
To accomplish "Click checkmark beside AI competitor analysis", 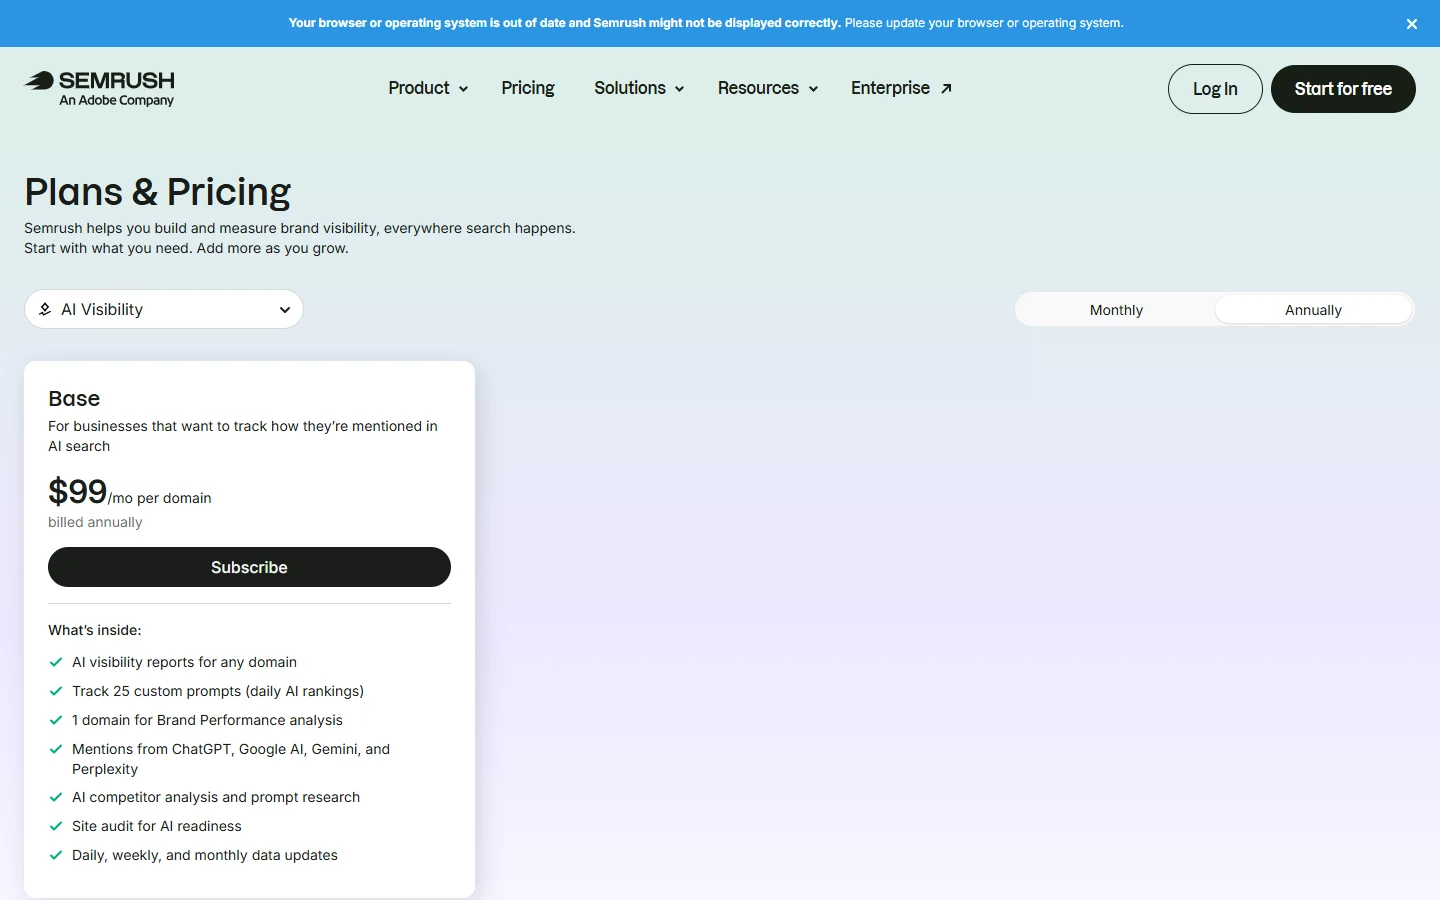I will coord(56,797).
